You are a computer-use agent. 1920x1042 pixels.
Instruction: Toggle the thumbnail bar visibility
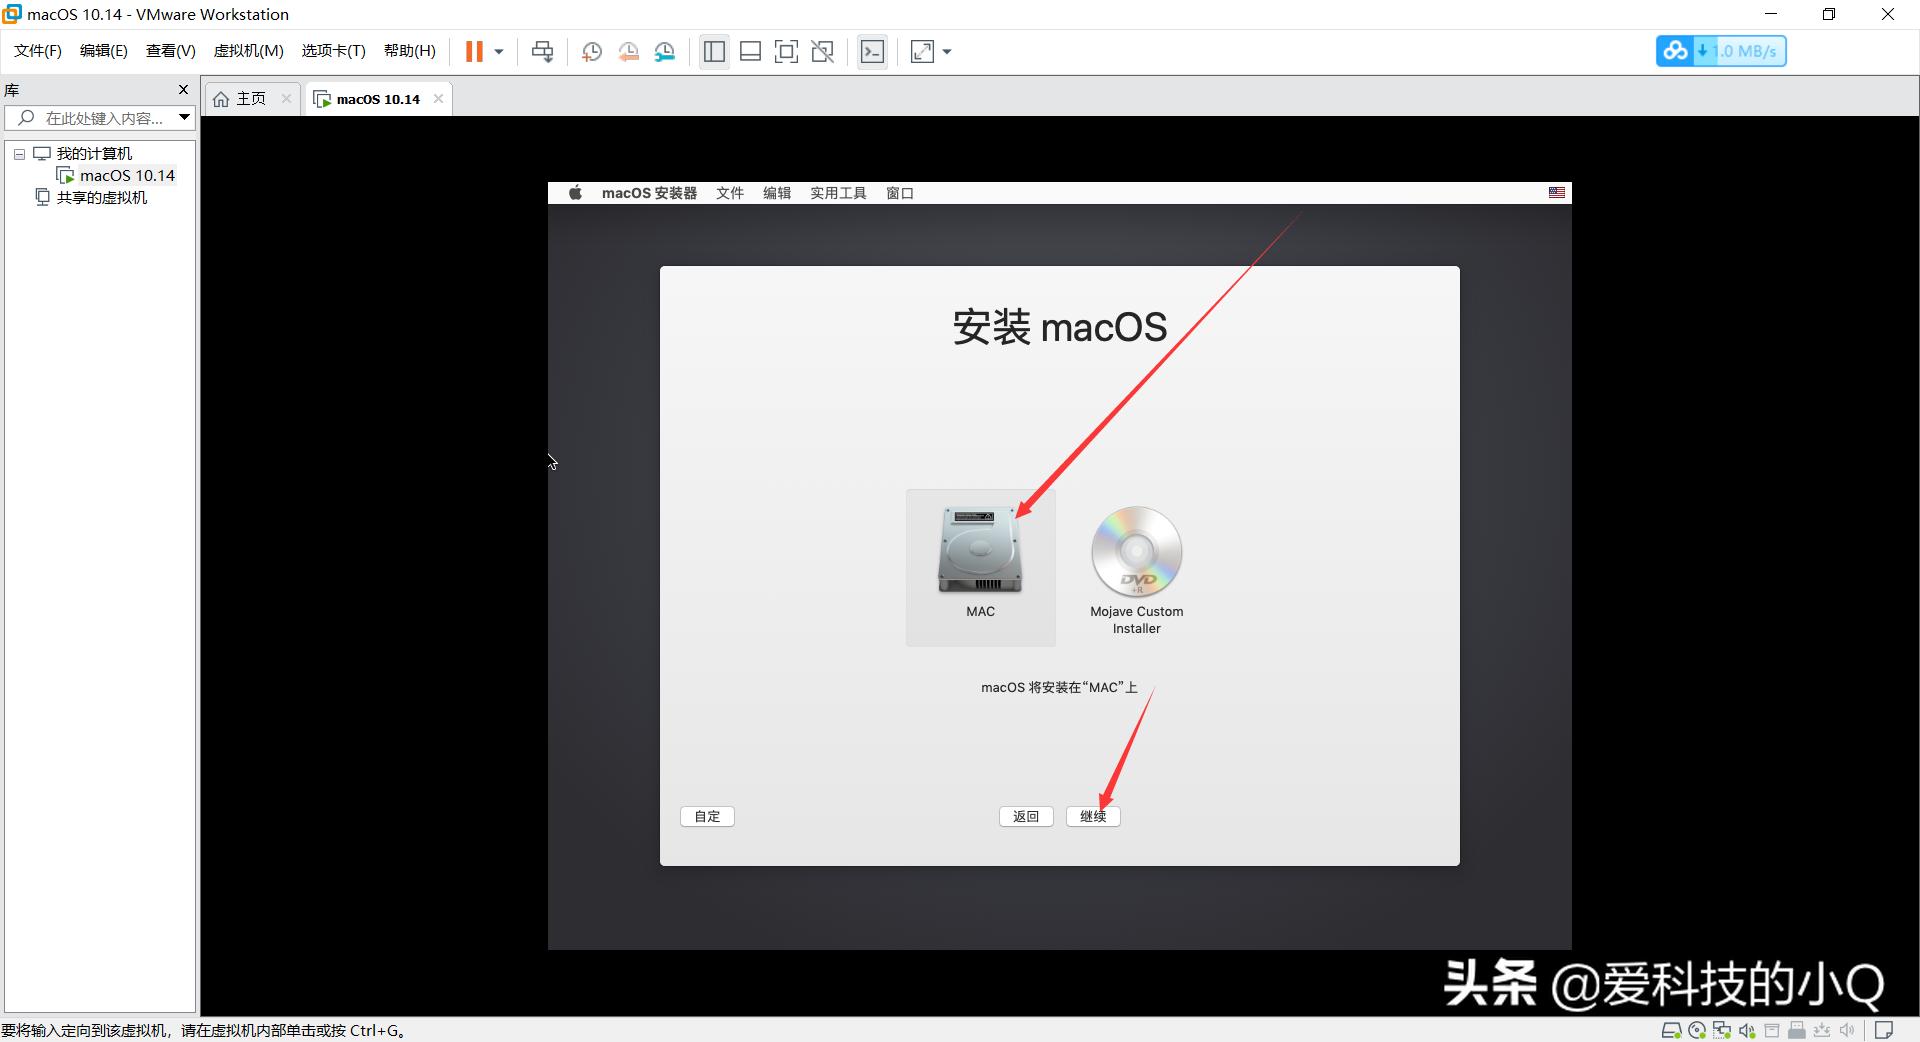[750, 51]
